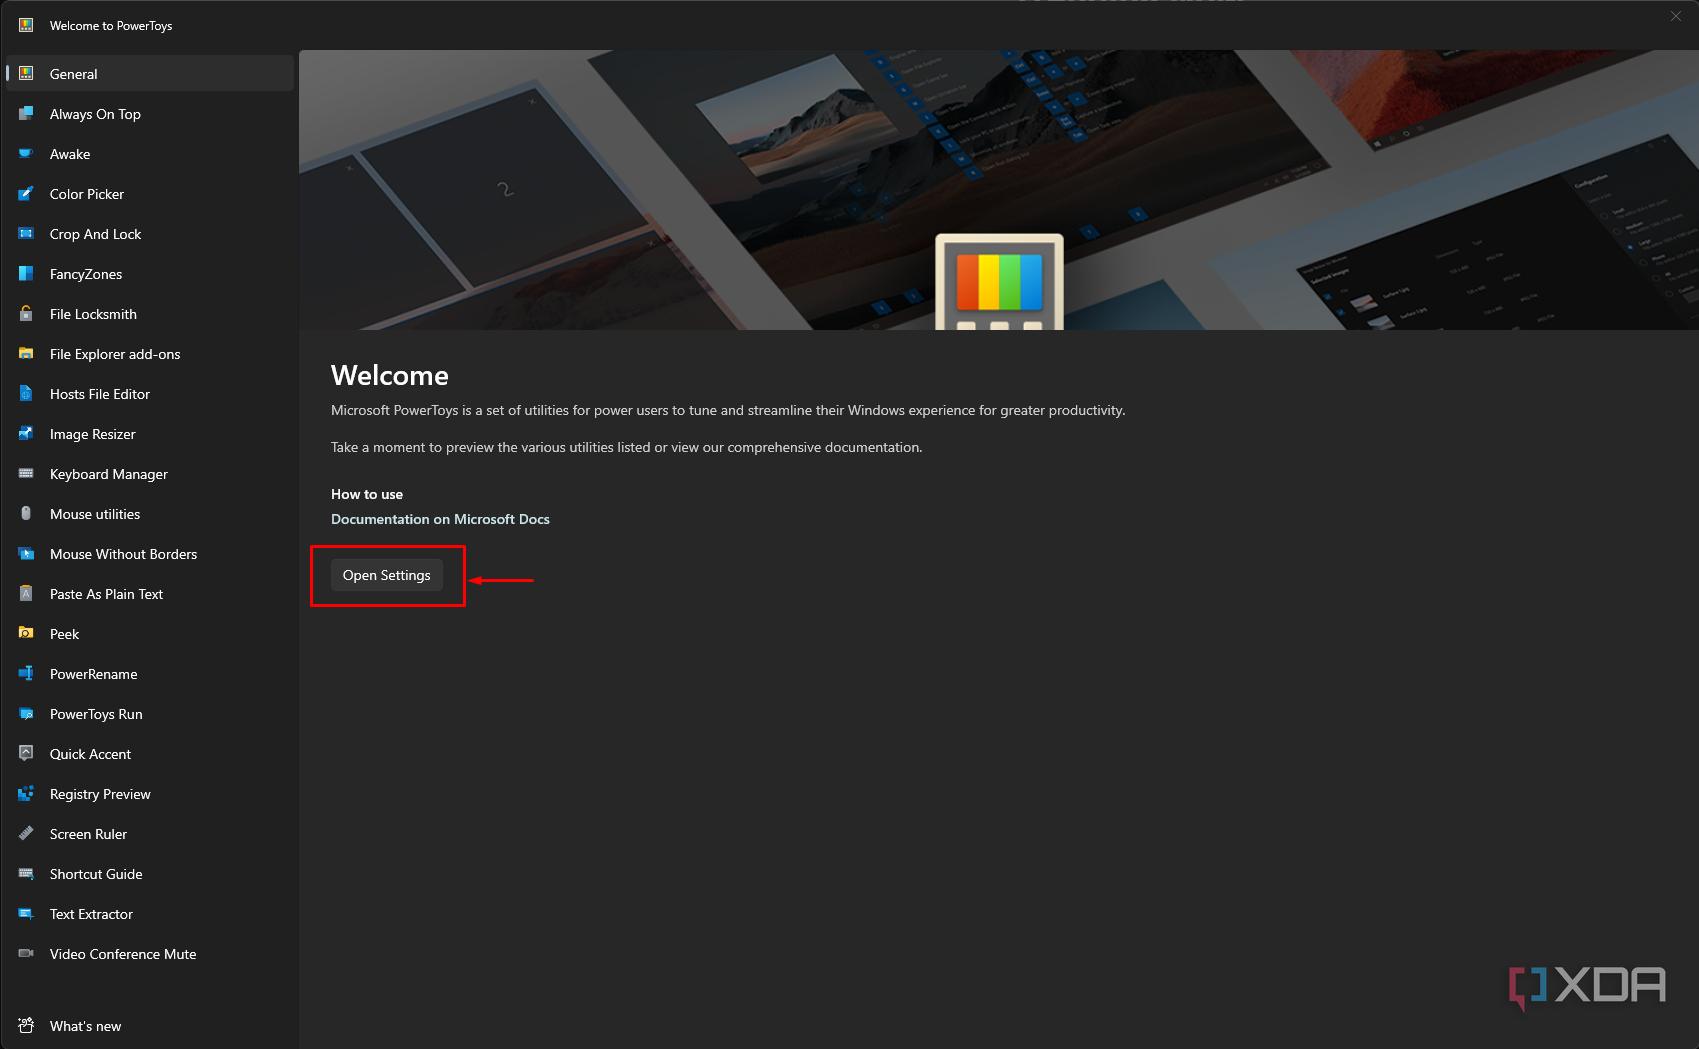The image size is (1699, 1049).
Task: Click the PowerToys title bar app icon
Action: point(26,25)
